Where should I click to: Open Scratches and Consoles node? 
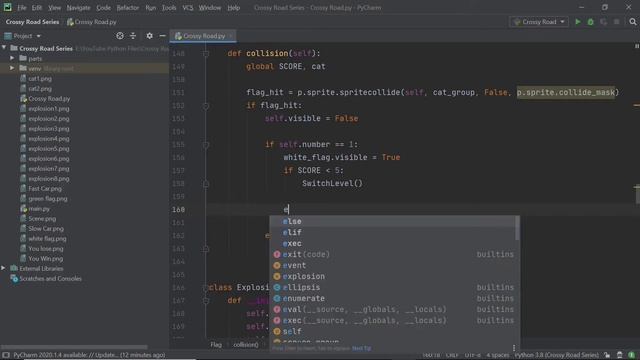pos(50,278)
